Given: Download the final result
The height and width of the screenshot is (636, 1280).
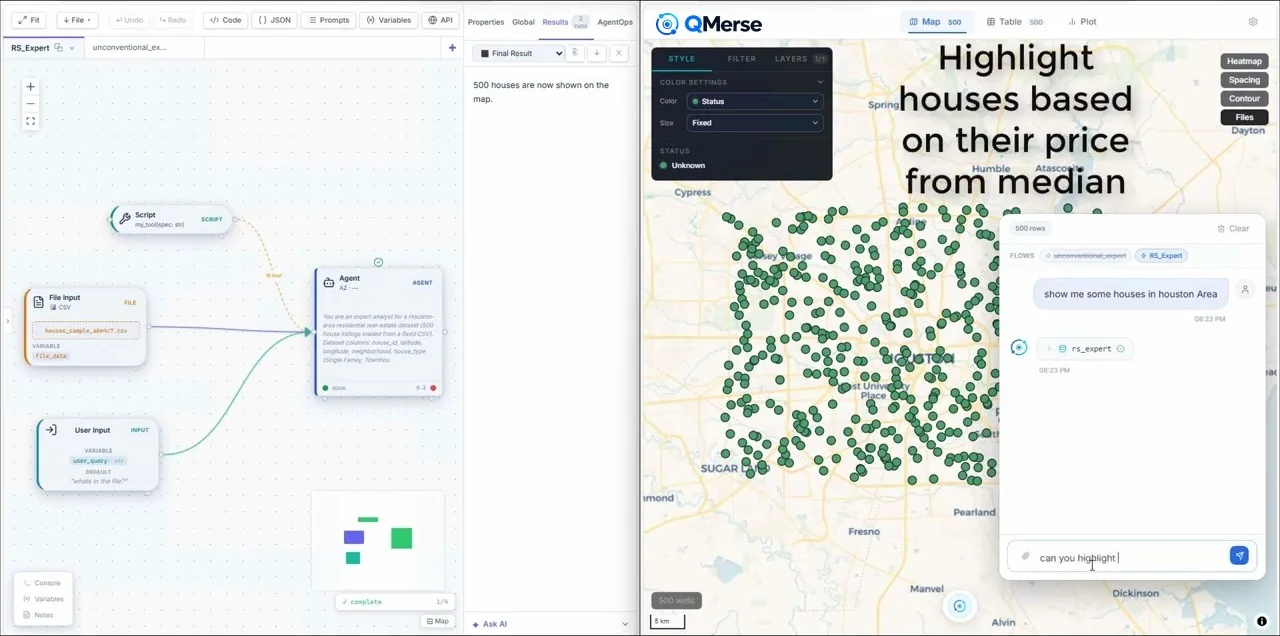Looking at the screenshot, I should [x=597, y=53].
